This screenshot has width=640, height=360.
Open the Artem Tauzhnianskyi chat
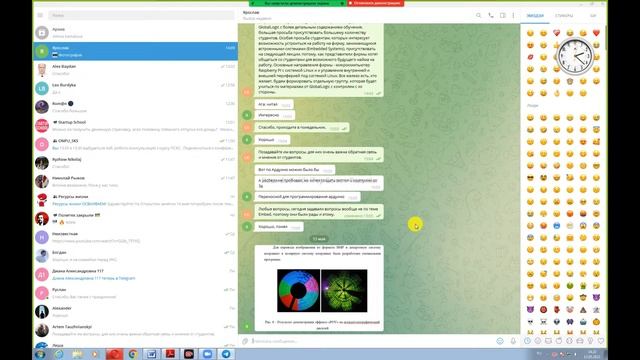[136, 330]
